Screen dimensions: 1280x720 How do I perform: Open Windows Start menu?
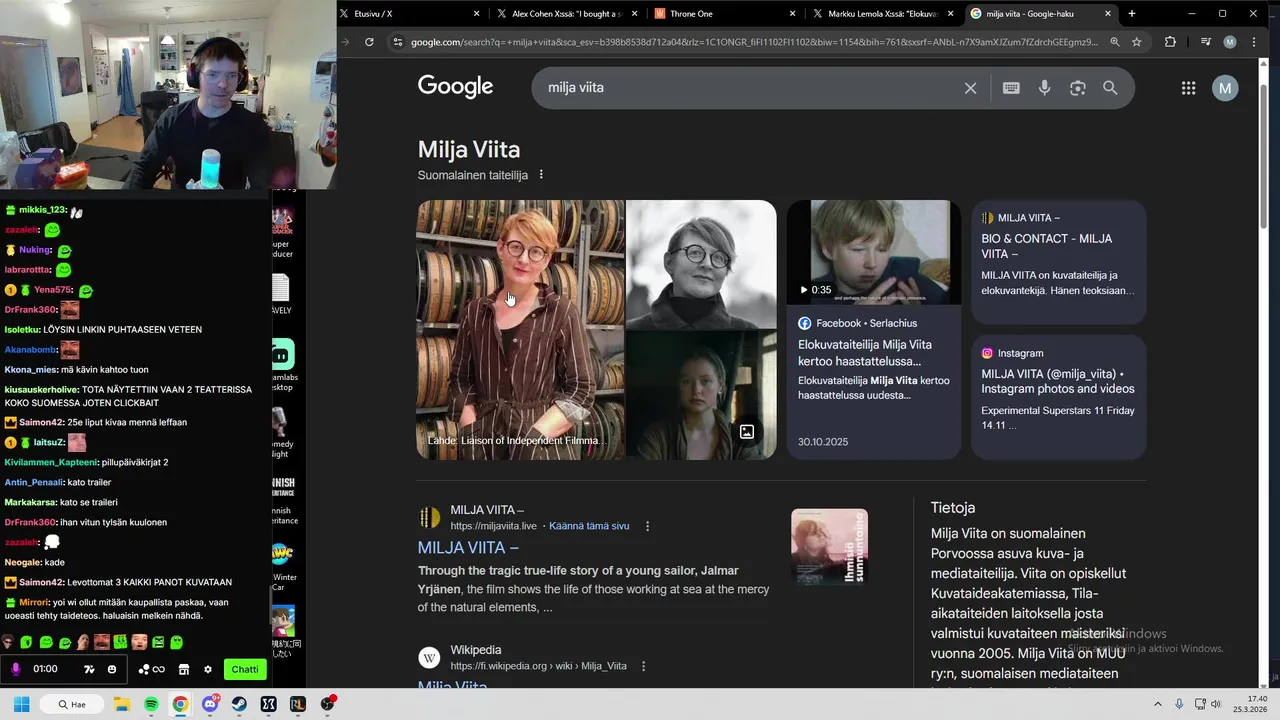click(x=21, y=704)
